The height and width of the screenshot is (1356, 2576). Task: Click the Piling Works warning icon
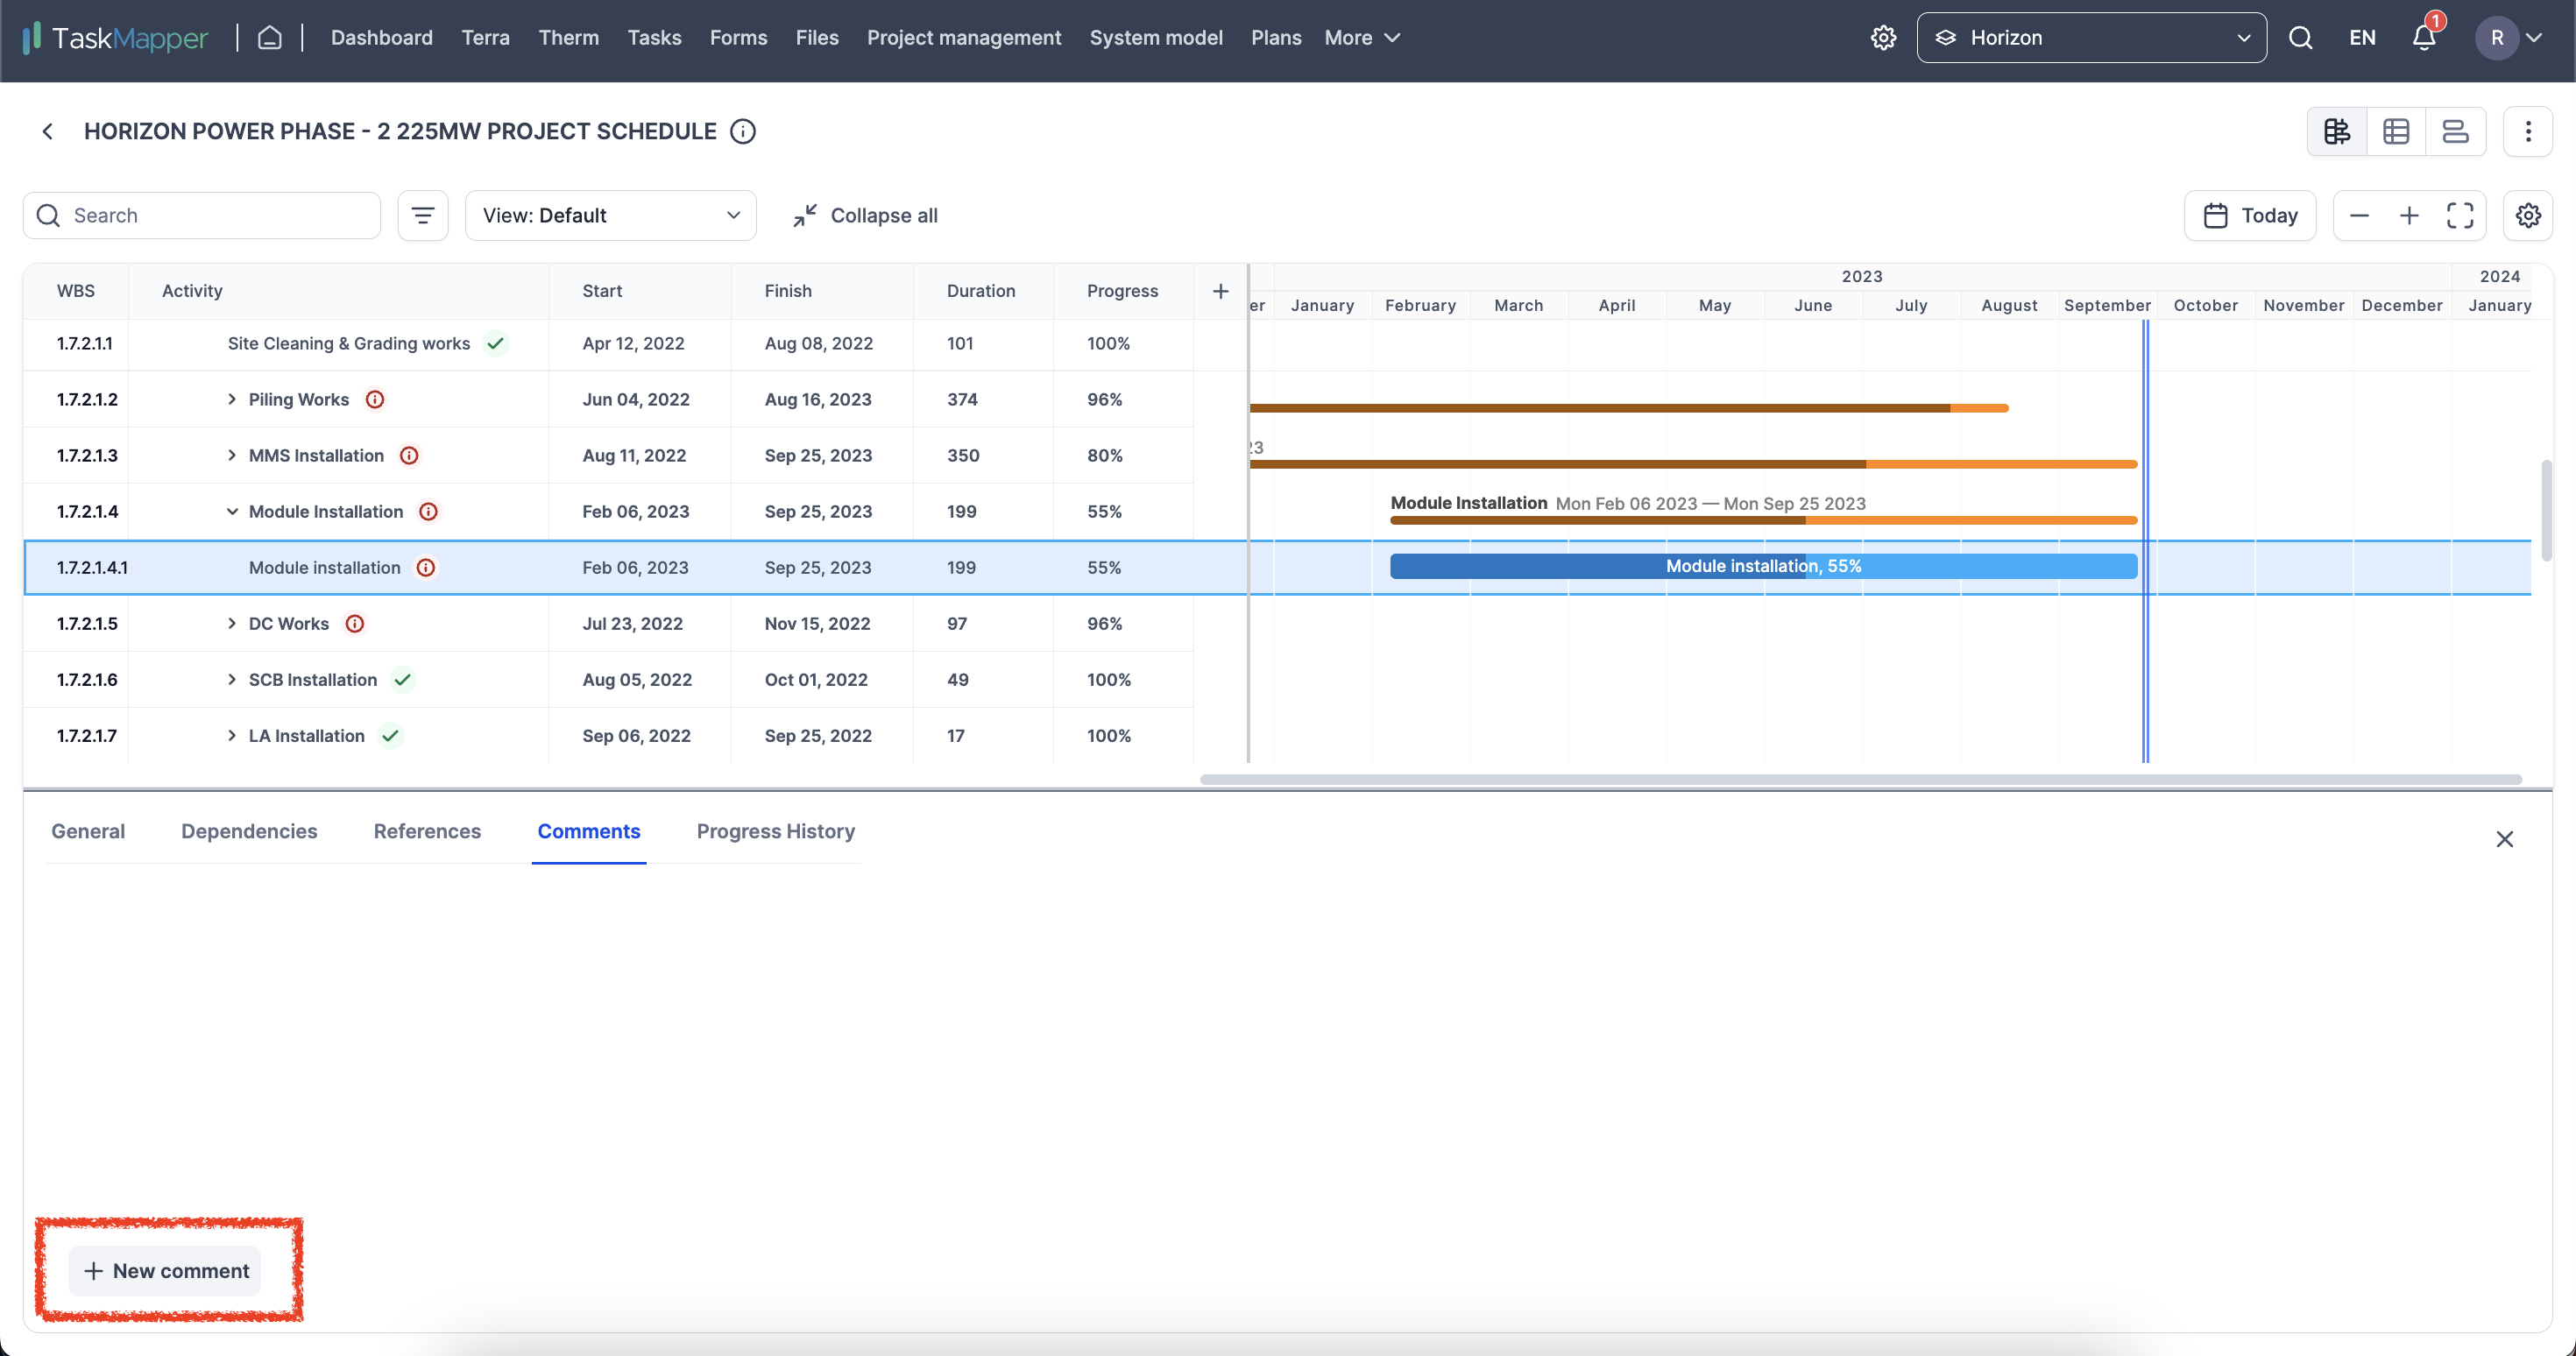pos(375,400)
